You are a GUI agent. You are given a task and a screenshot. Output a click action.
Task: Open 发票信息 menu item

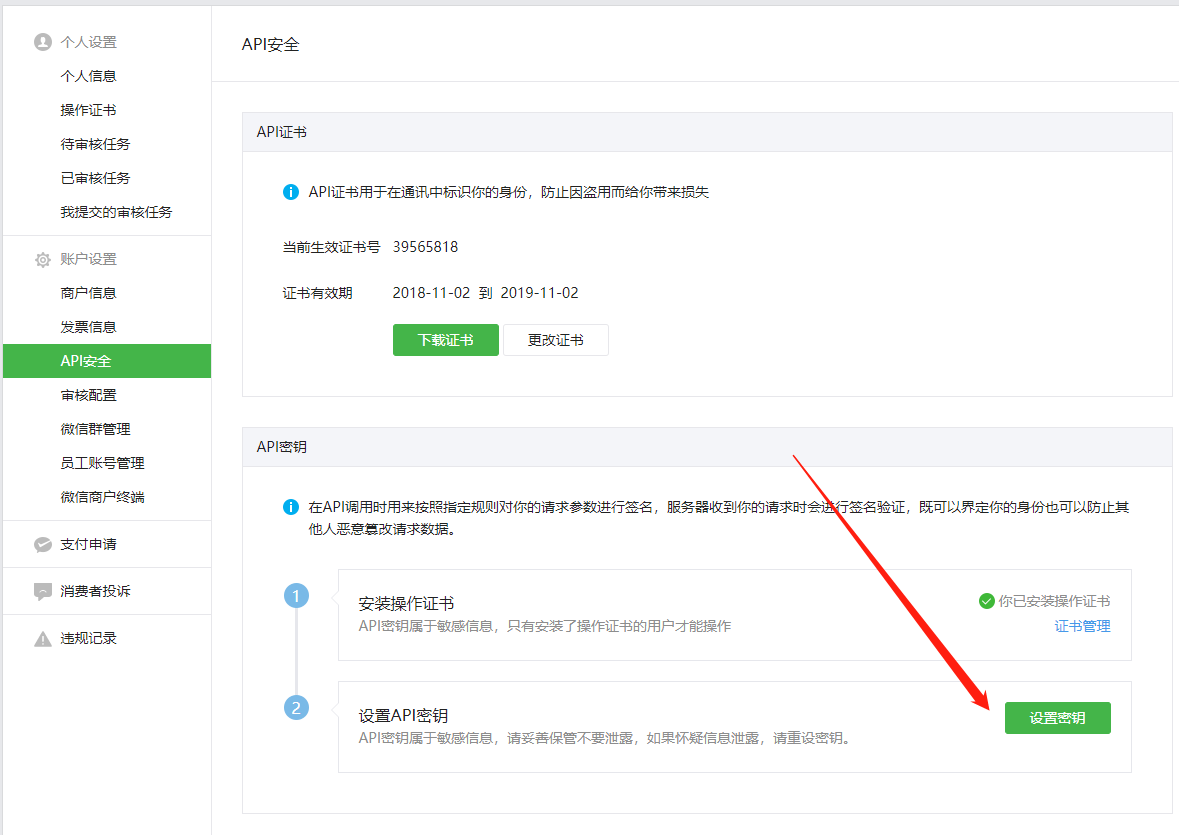[x=88, y=327]
